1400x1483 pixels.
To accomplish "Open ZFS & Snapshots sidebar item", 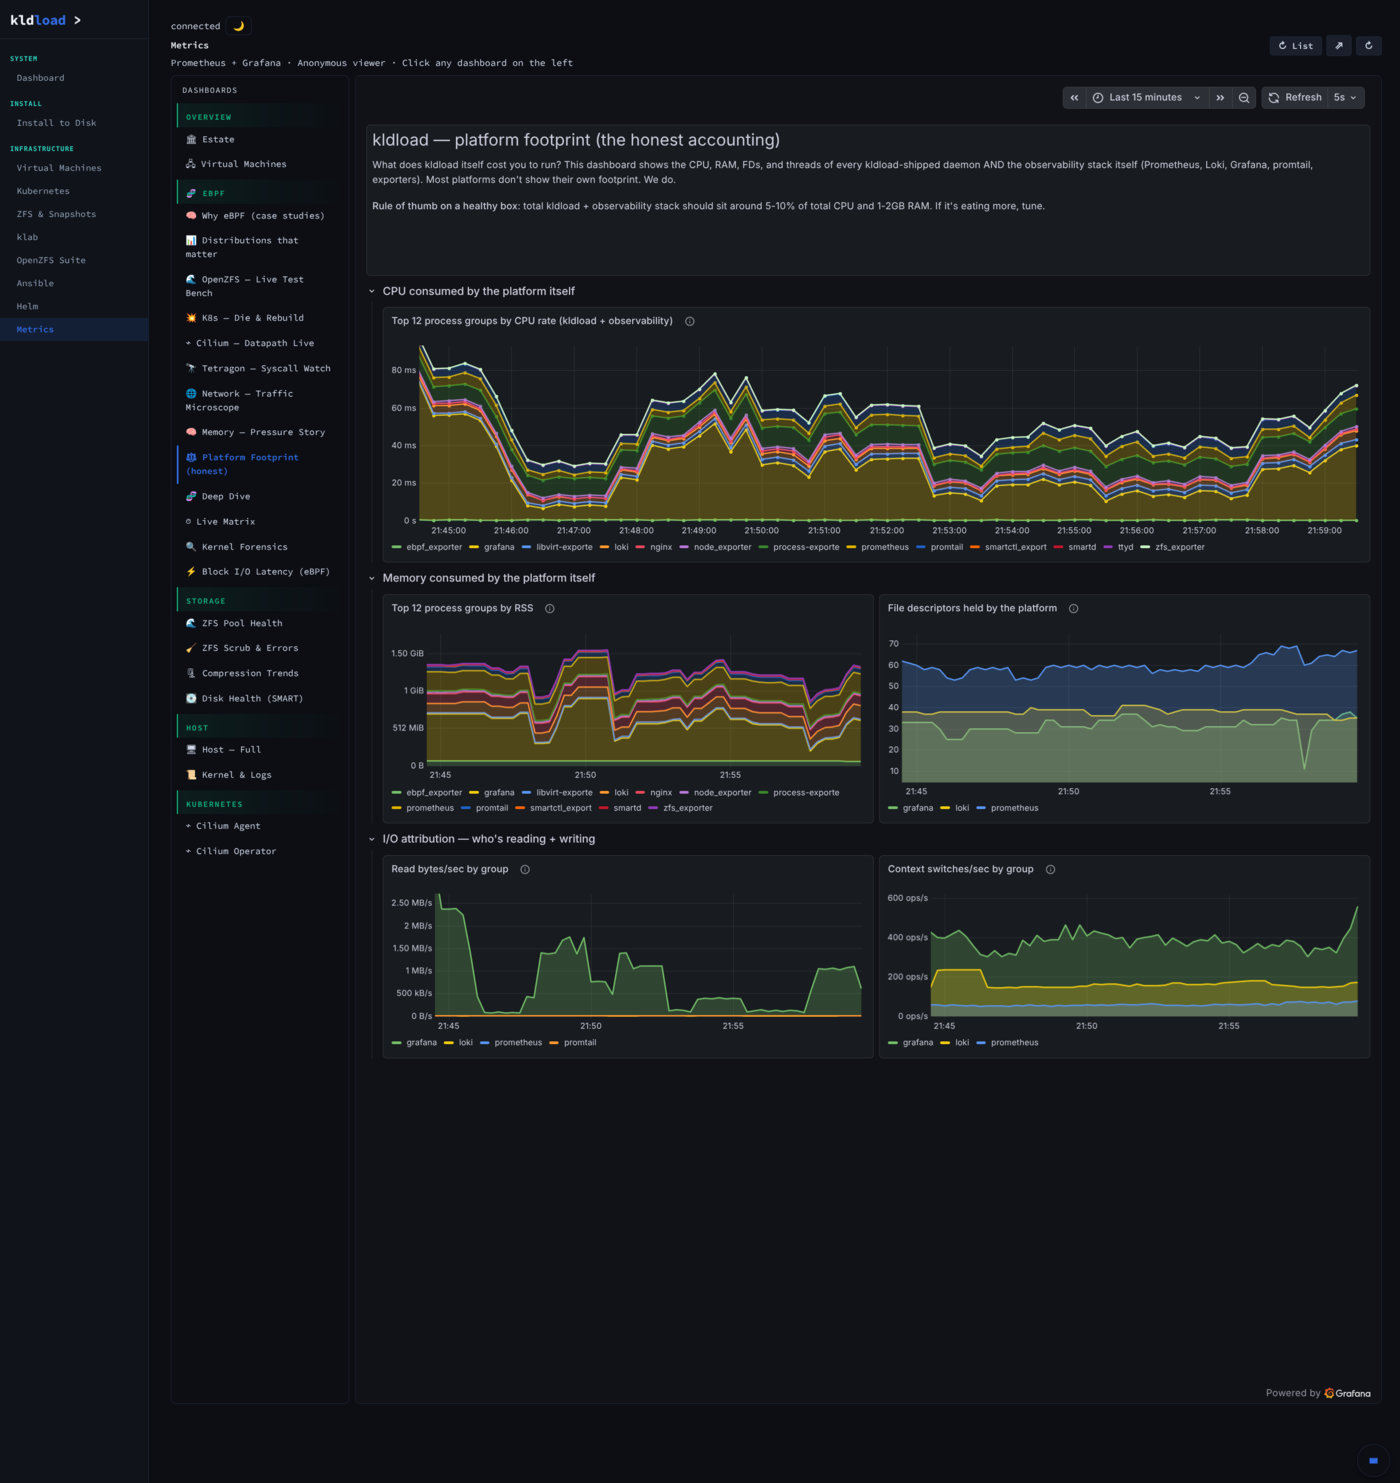I will coord(74,214).
